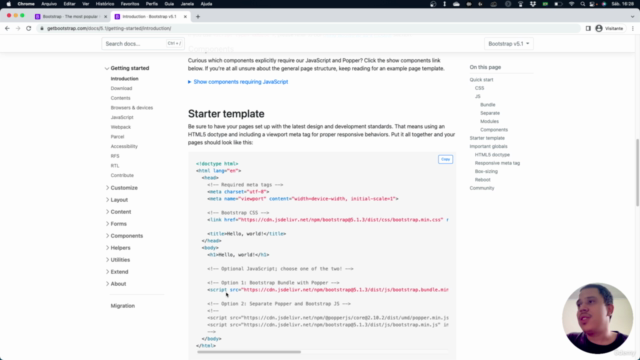Click the browser back arrow
Image resolution: width=640 pixels, height=360 pixels.
point(7,28)
